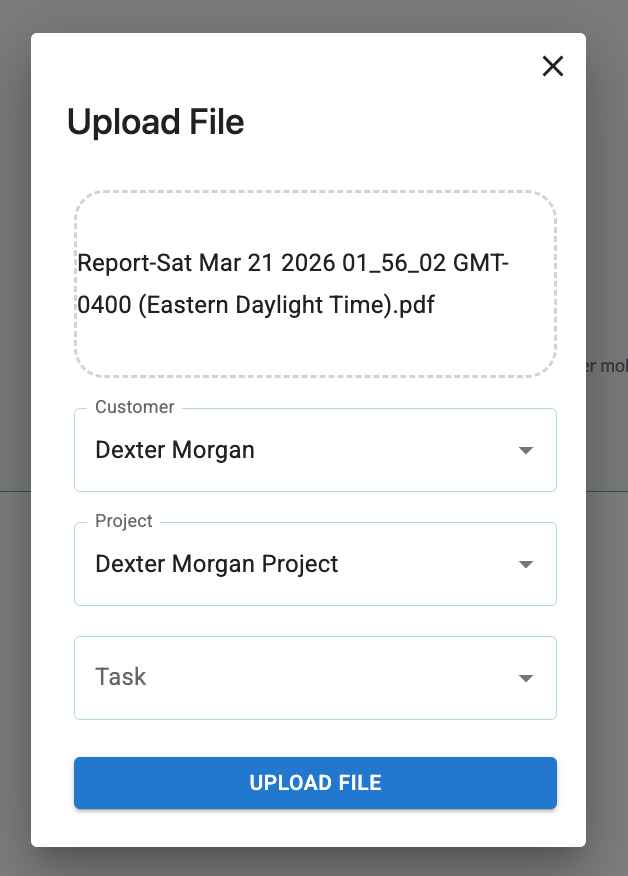Click the Upload File dialog heading
The image size is (628, 876).
point(155,122)
